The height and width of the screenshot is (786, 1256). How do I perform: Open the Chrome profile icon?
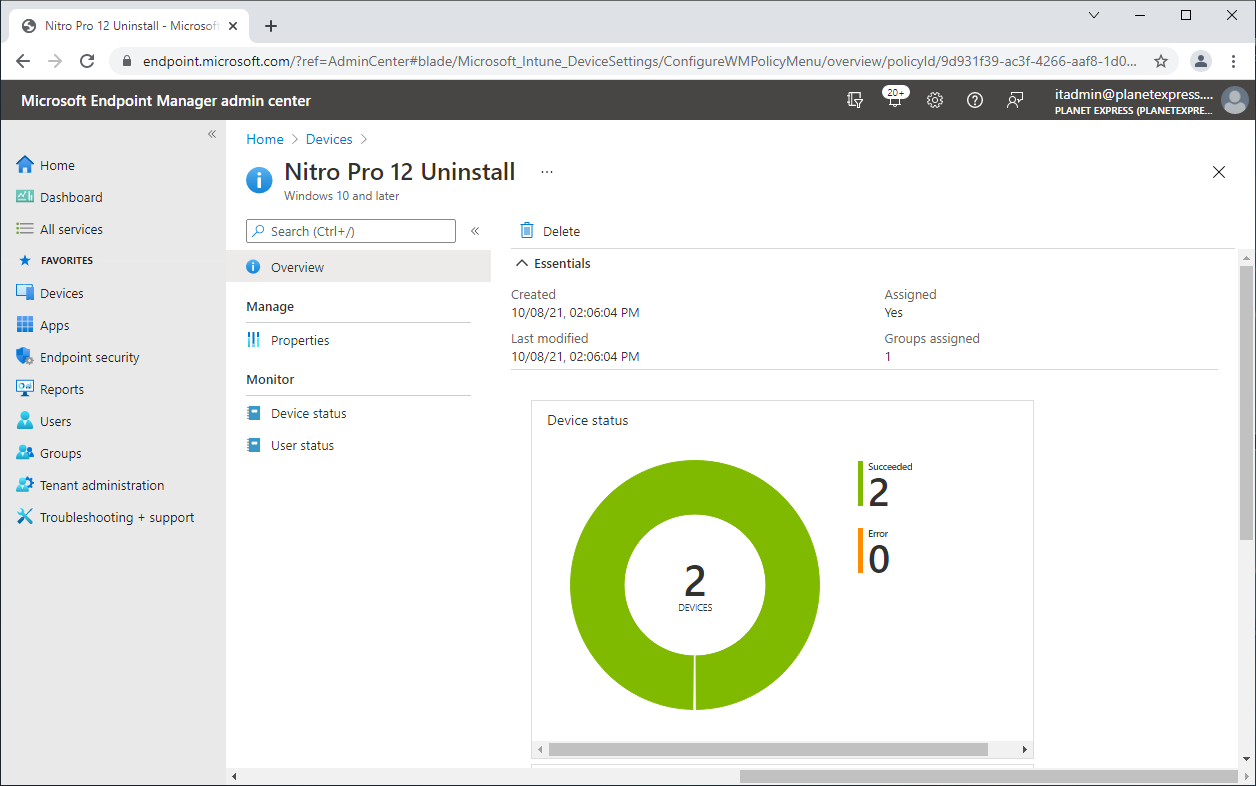point(1201,61)
